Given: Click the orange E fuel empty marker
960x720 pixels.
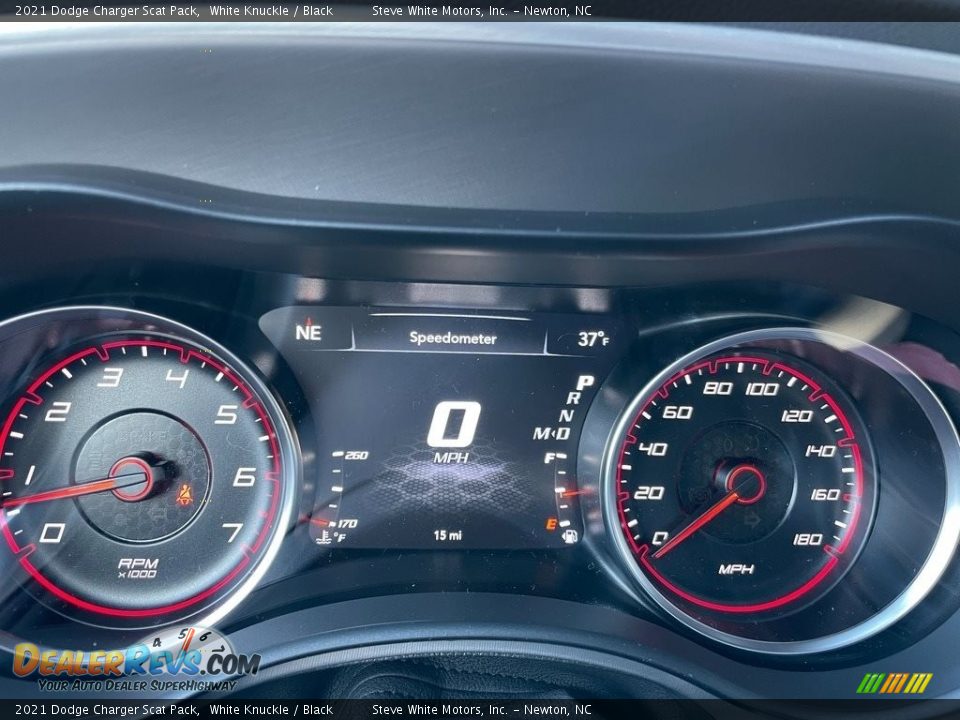Looking at the screenshot, I should (x=551, y=523).
